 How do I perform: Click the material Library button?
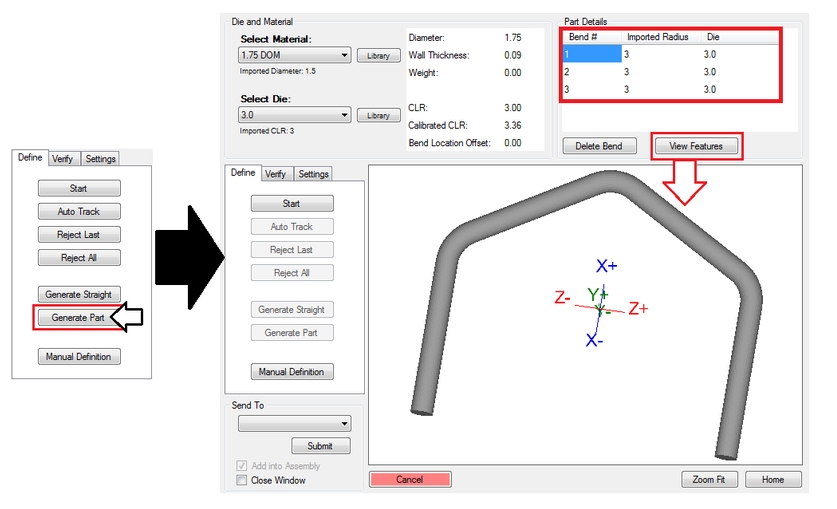pos(378,55)
